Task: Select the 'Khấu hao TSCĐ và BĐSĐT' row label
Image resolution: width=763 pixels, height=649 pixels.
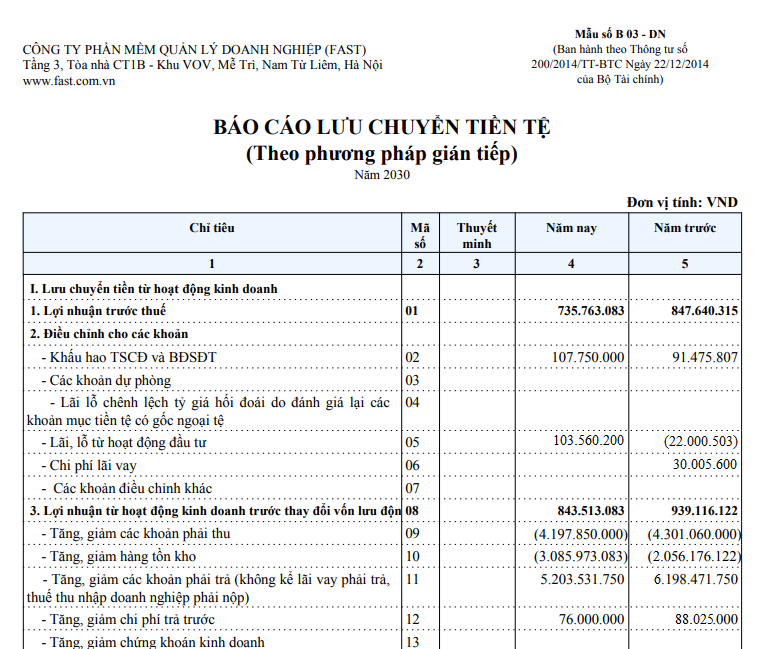Action: coord(128,357)
